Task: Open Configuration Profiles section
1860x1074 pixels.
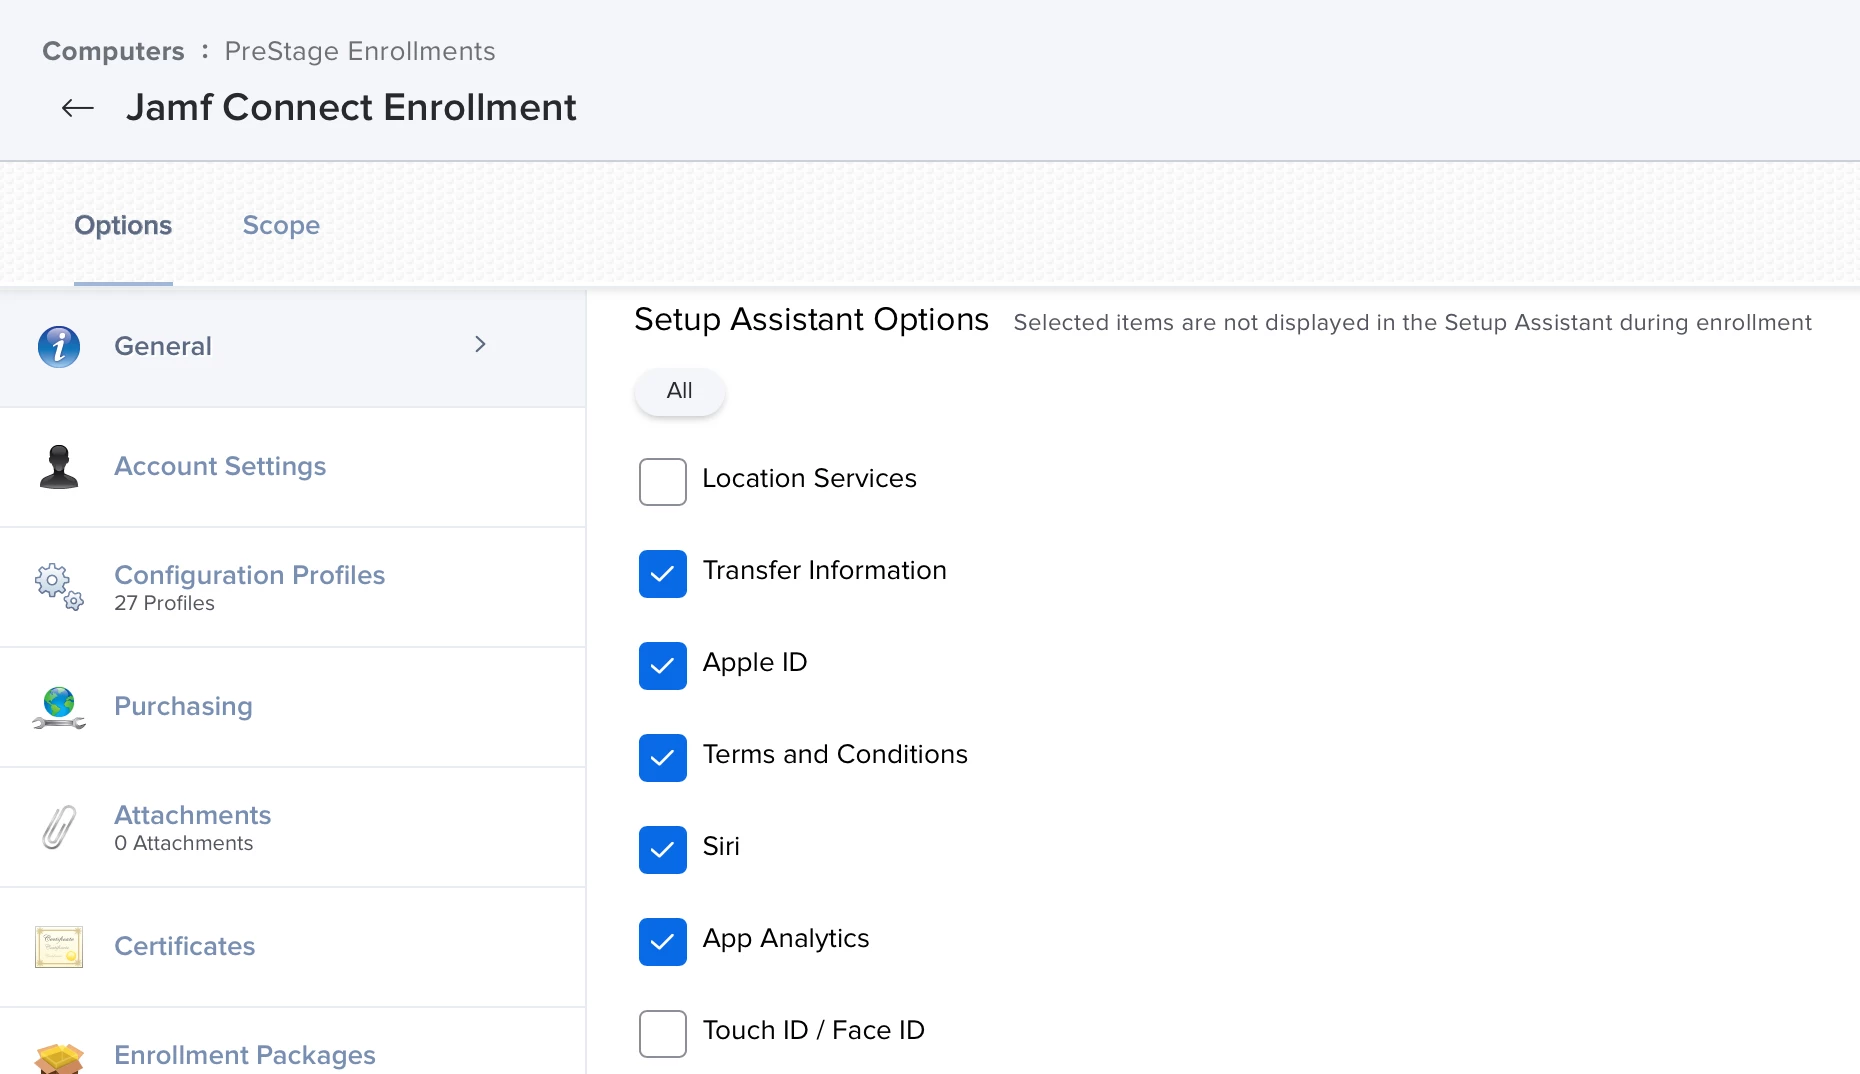Action: click(293, 587)
